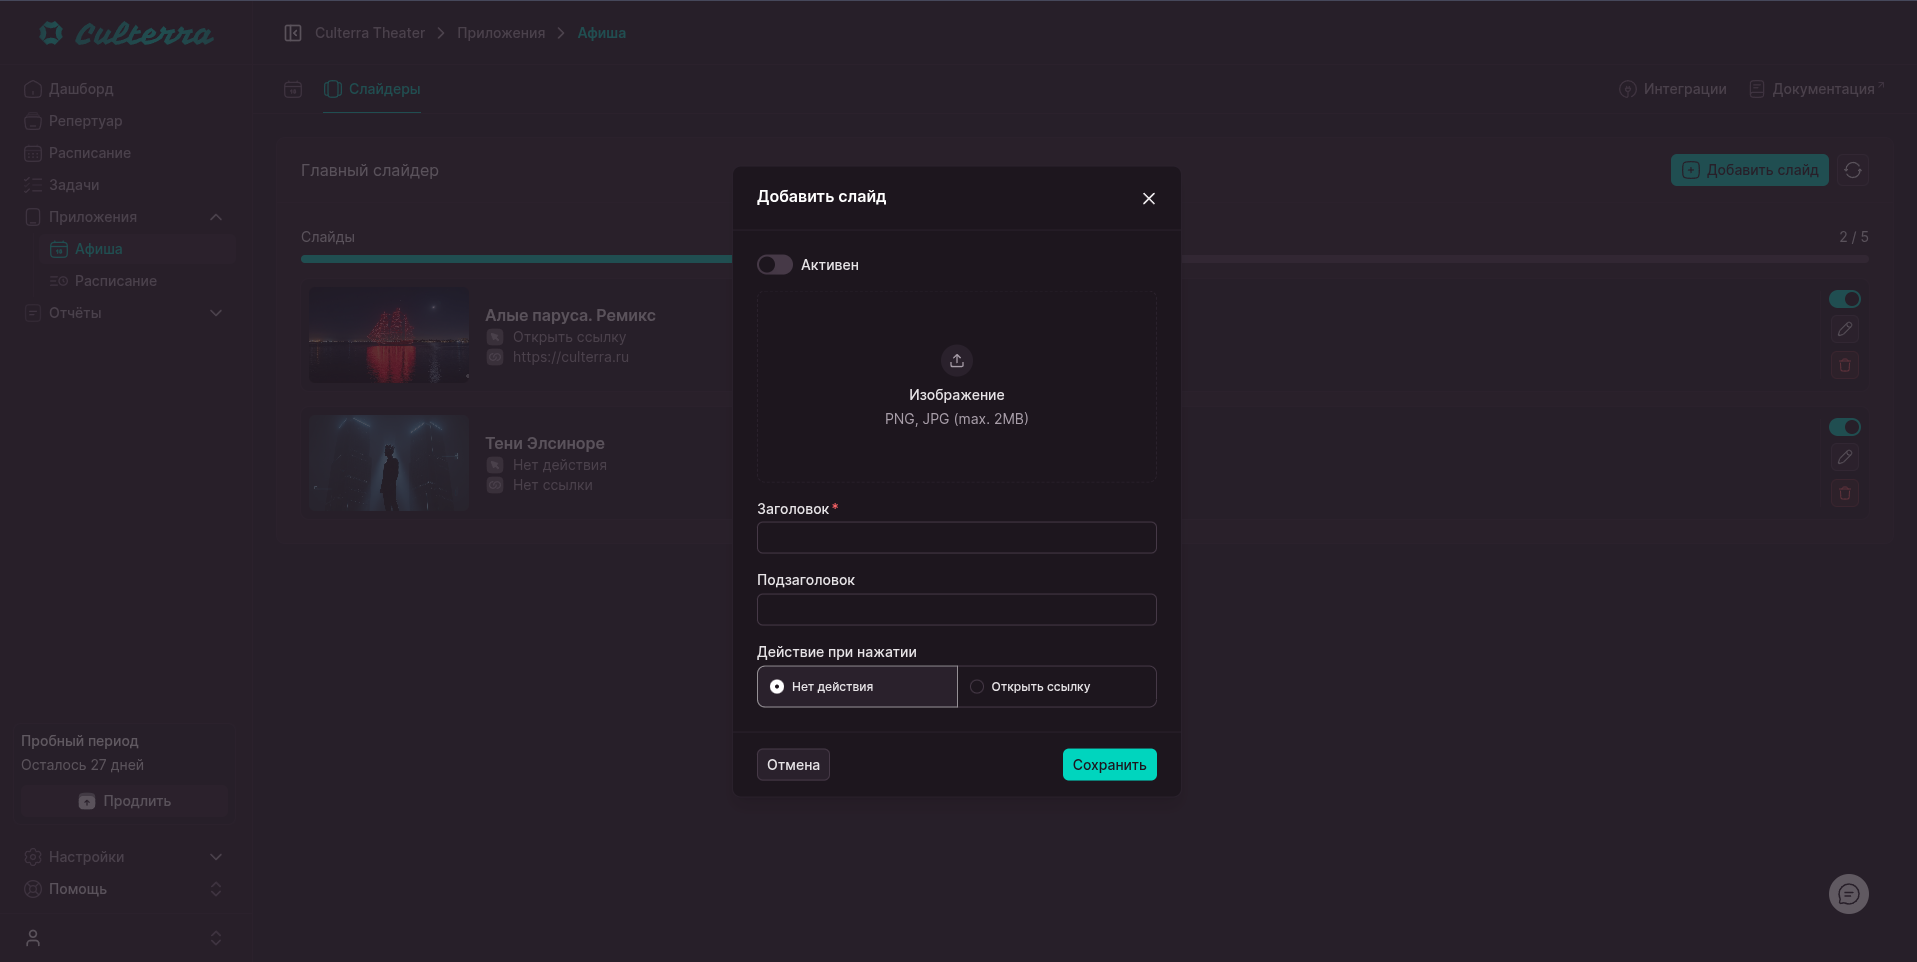Viewport: 1917px width, 962px height.
Task: Click the chat support bubble icon
Action: [x=1848, y=894]
